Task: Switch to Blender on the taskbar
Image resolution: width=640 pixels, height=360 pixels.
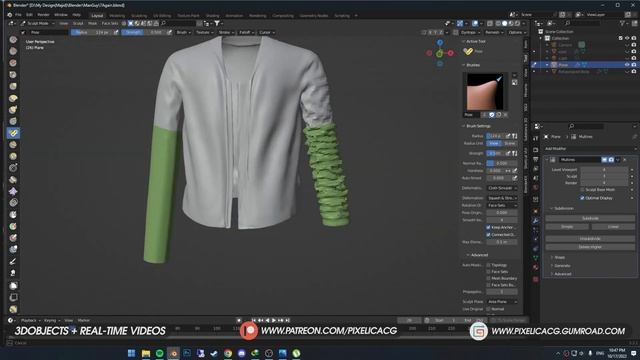Action: click(x=173, y=353)
